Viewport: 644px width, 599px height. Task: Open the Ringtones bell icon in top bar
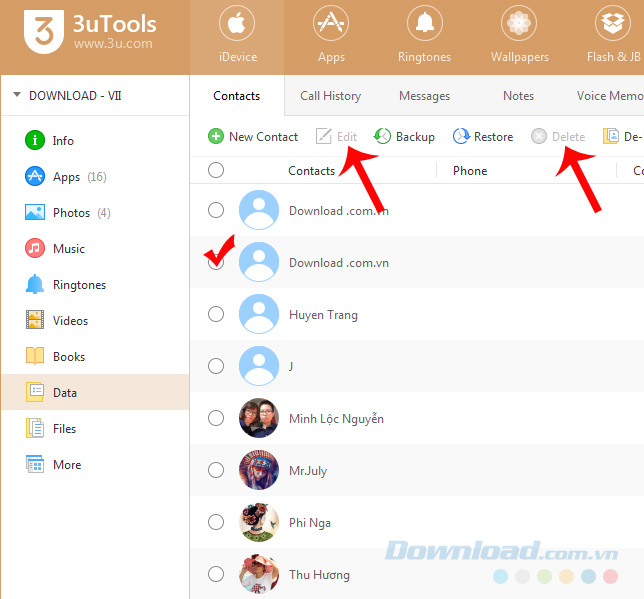(425, 23)
